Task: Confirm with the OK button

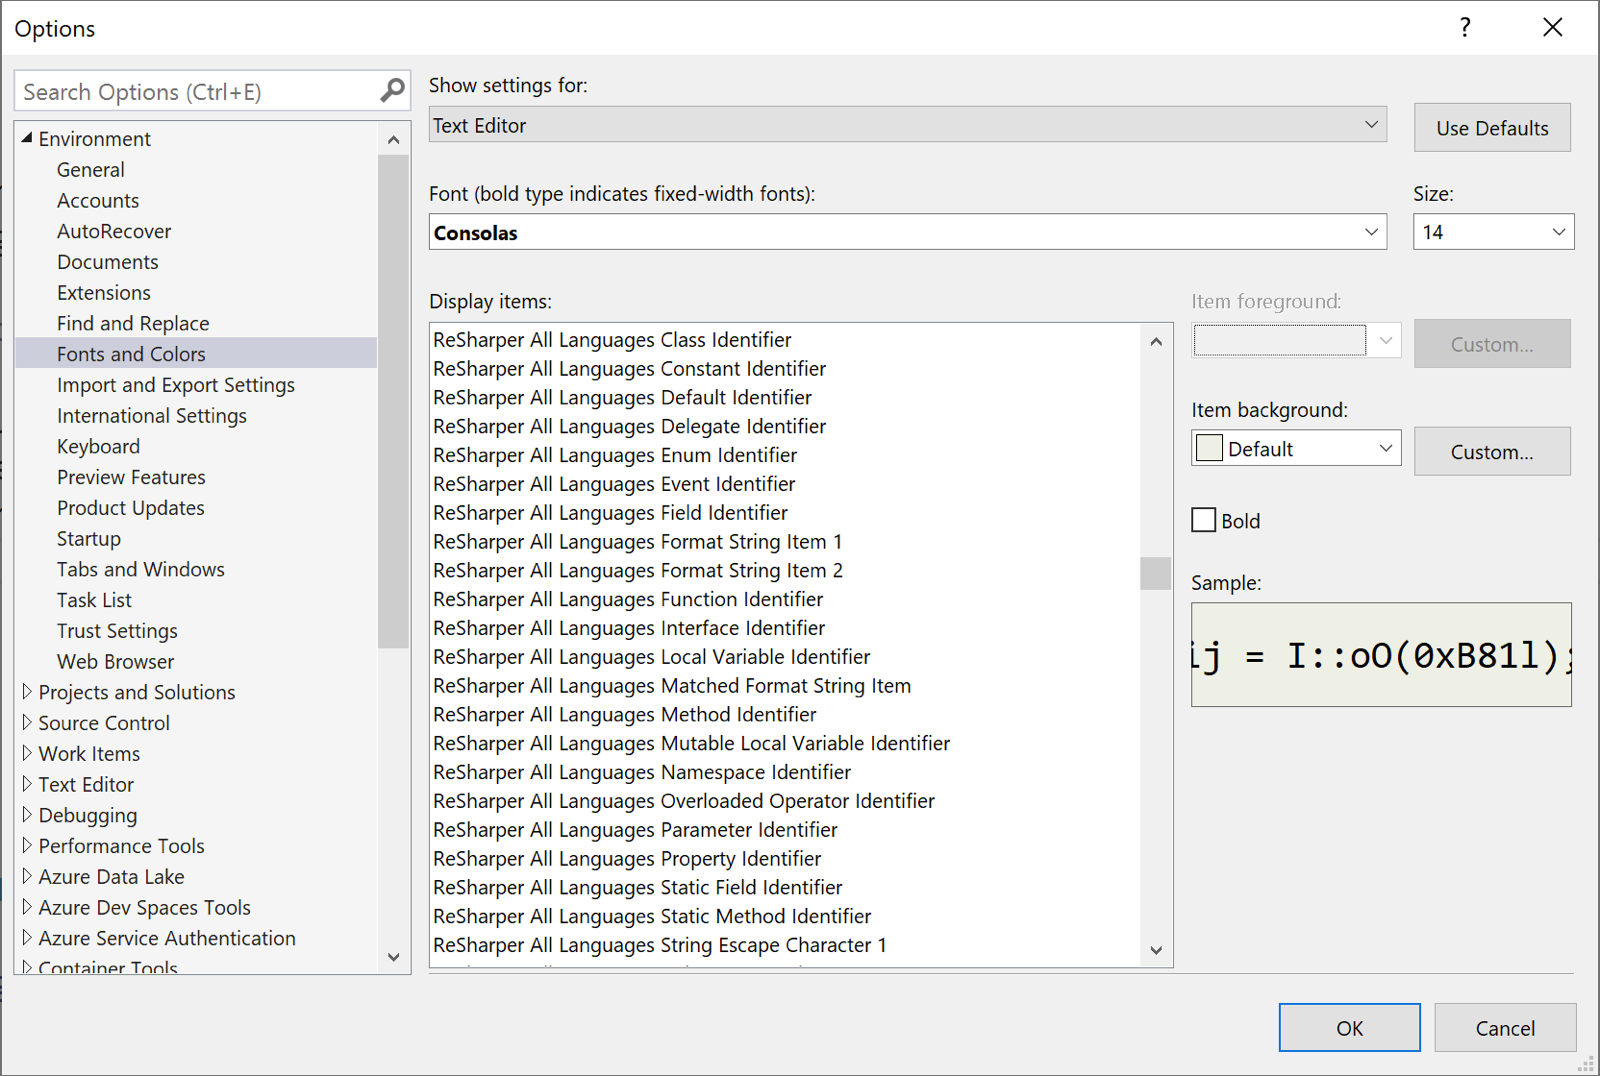Action: click(1349, 1028)
